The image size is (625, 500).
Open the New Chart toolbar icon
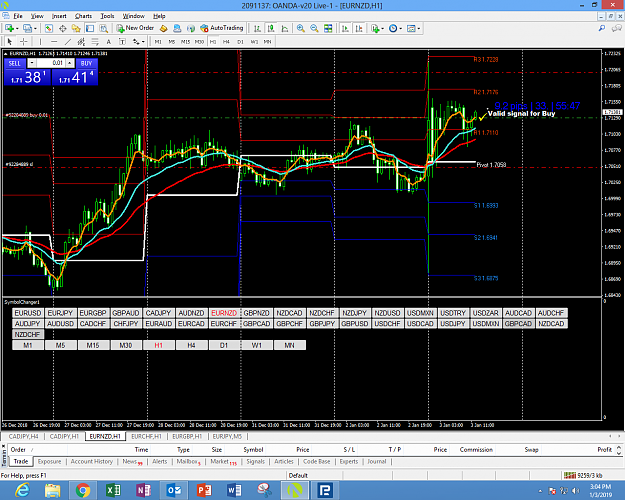(x=9, y=28)
